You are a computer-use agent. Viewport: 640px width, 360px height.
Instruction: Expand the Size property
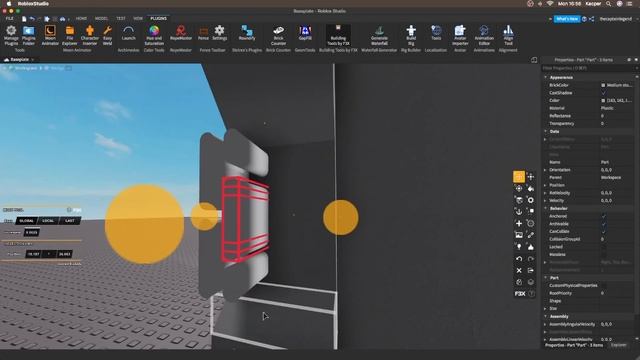click(x=546, y=309)
